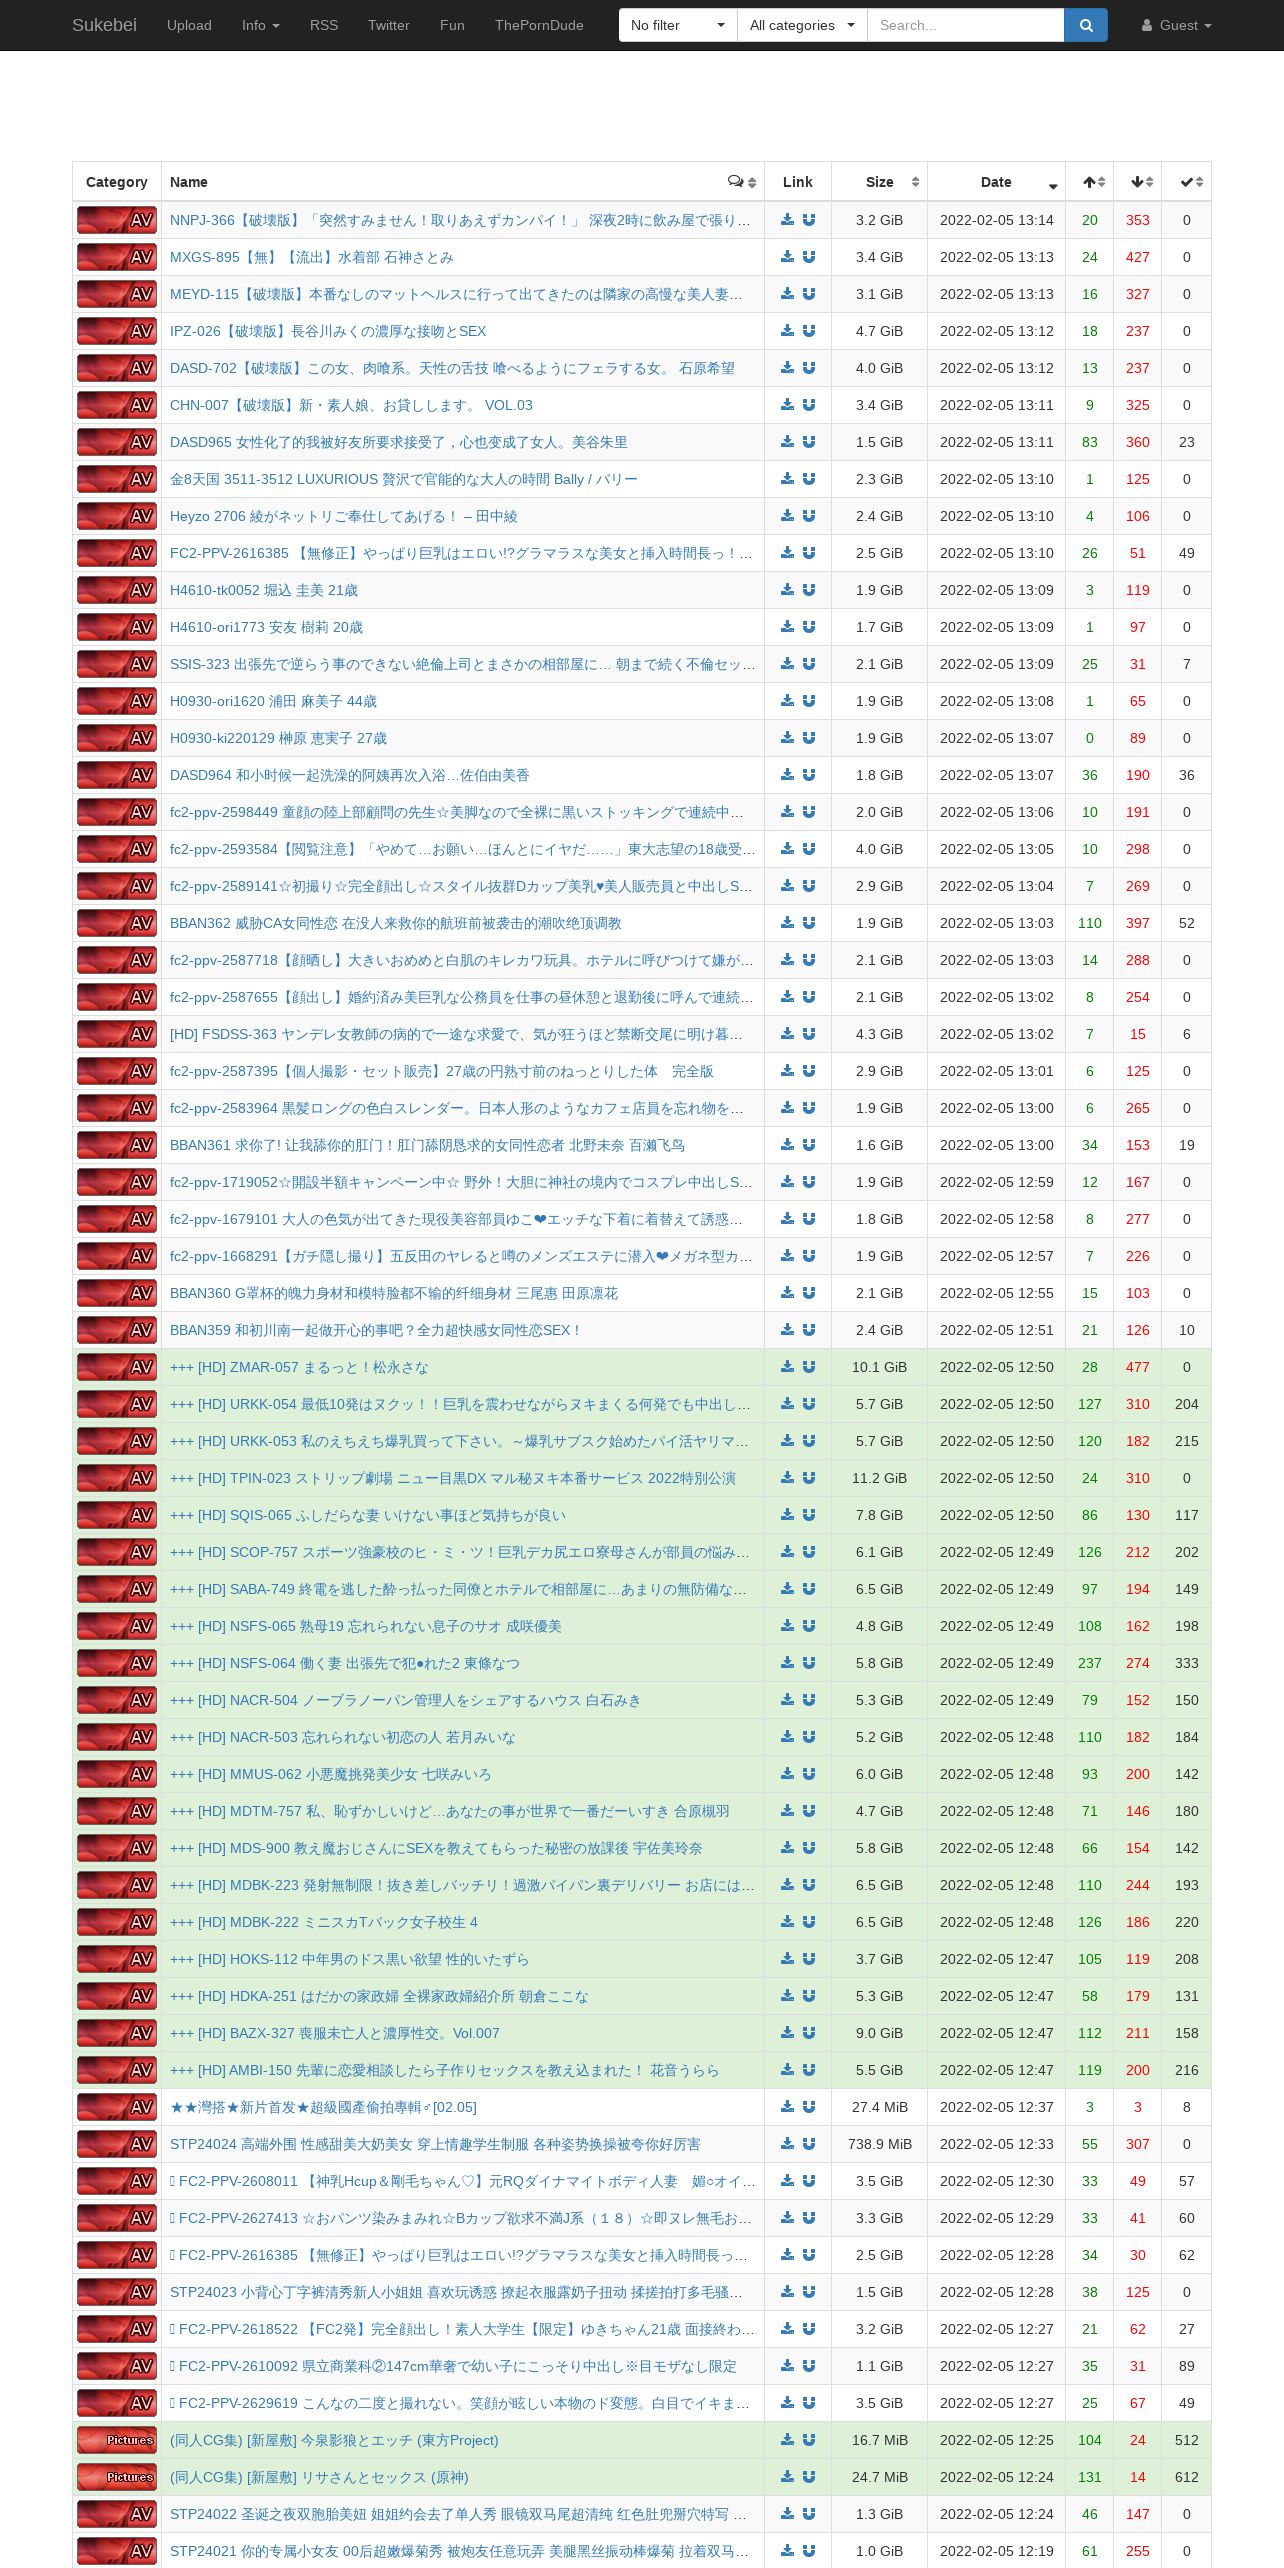
Task: Open magnet link for STP24024 row
Action: [809, 2144]
